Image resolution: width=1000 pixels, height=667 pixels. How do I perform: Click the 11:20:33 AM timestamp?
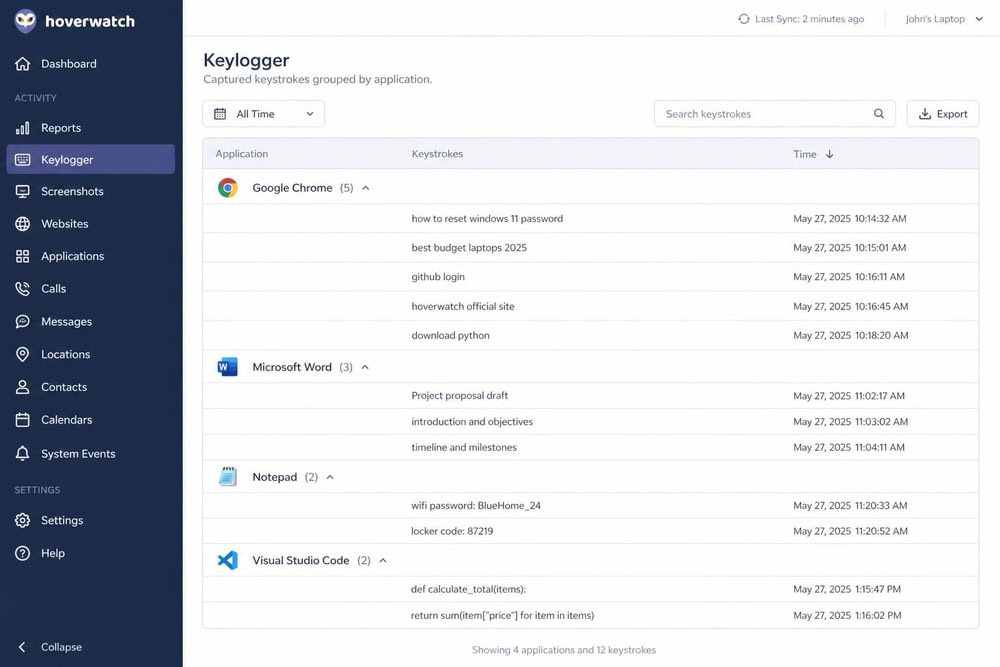point(881,505)
